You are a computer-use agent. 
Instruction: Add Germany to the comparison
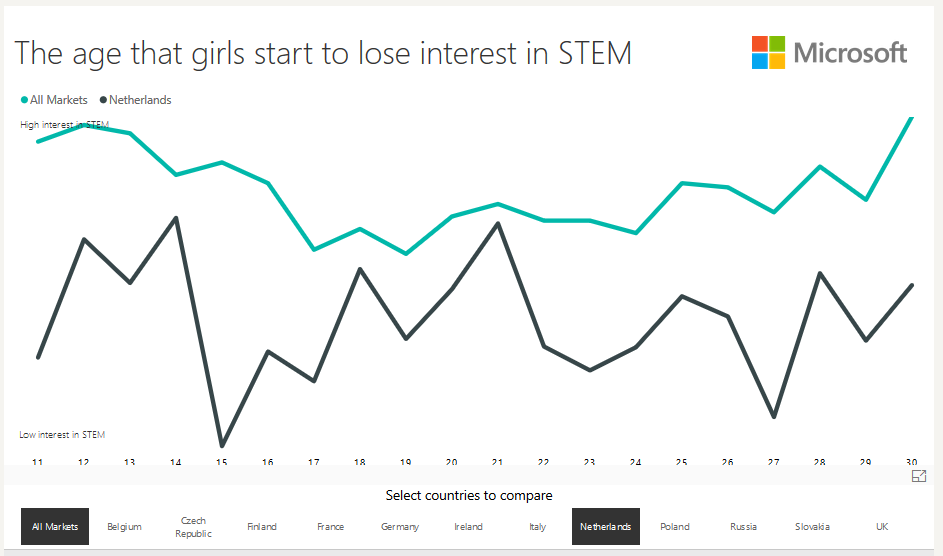[x=400, y=526]
